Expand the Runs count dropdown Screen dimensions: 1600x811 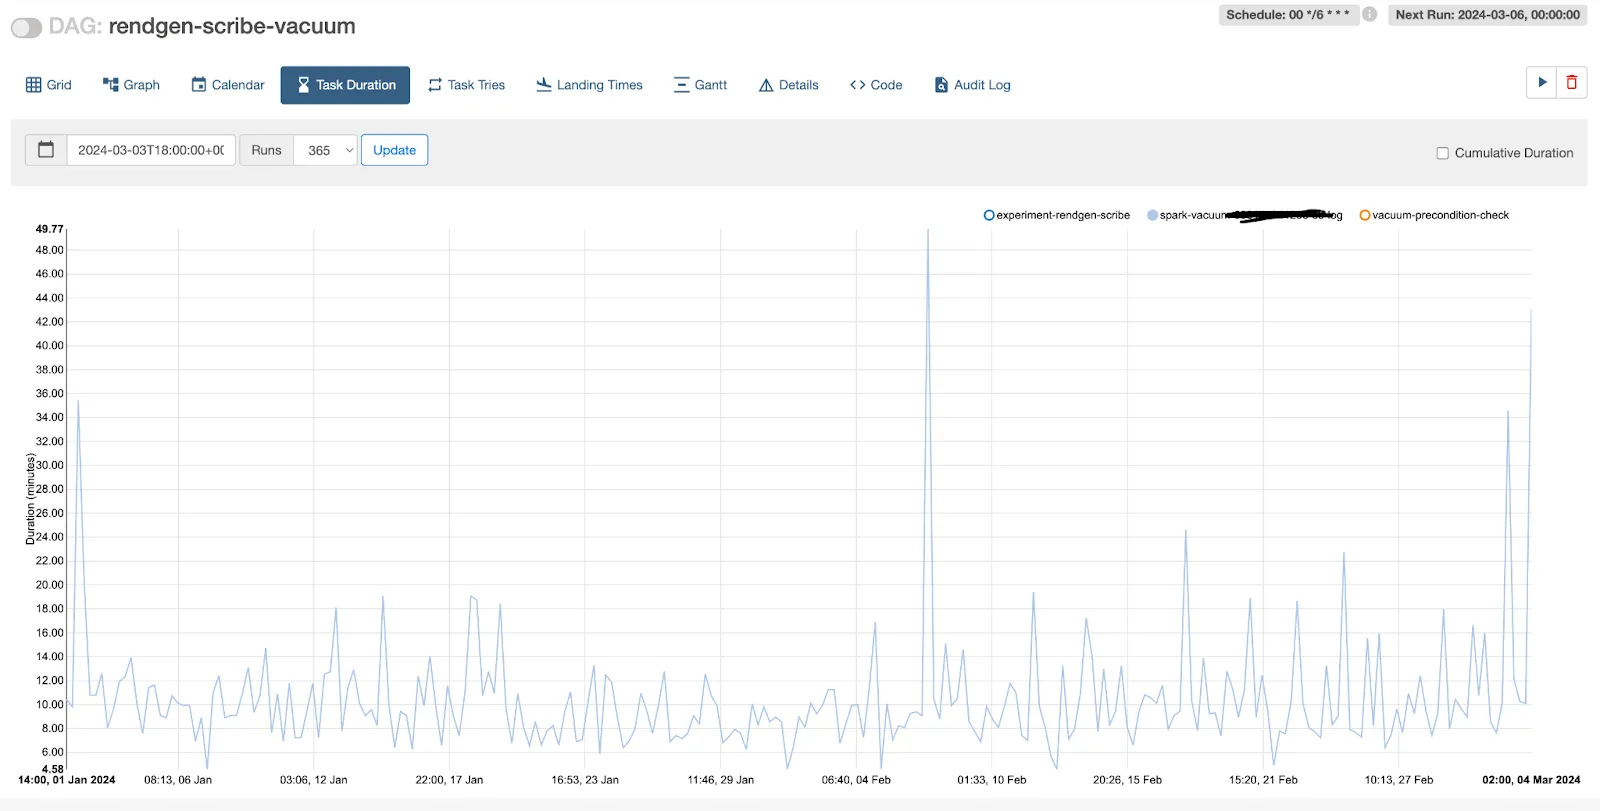(326, 150)
